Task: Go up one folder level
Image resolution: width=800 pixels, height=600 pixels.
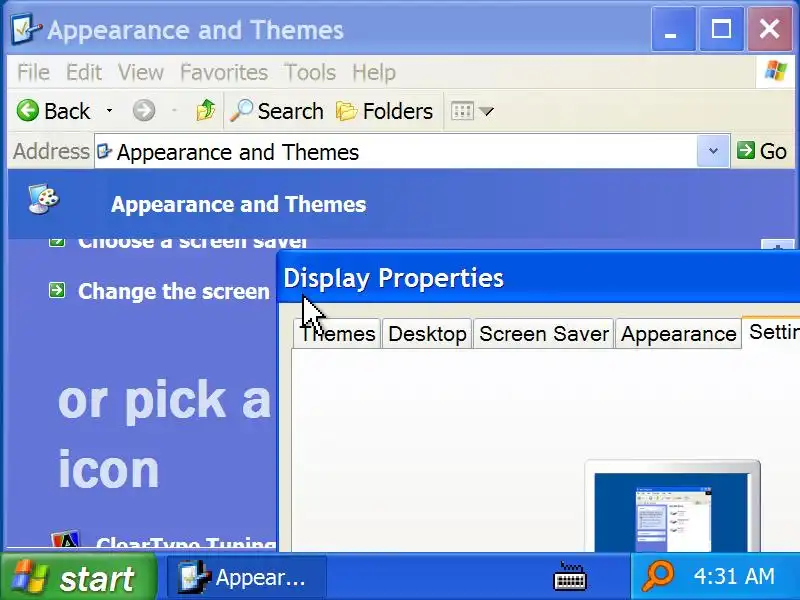Action: 206,110
